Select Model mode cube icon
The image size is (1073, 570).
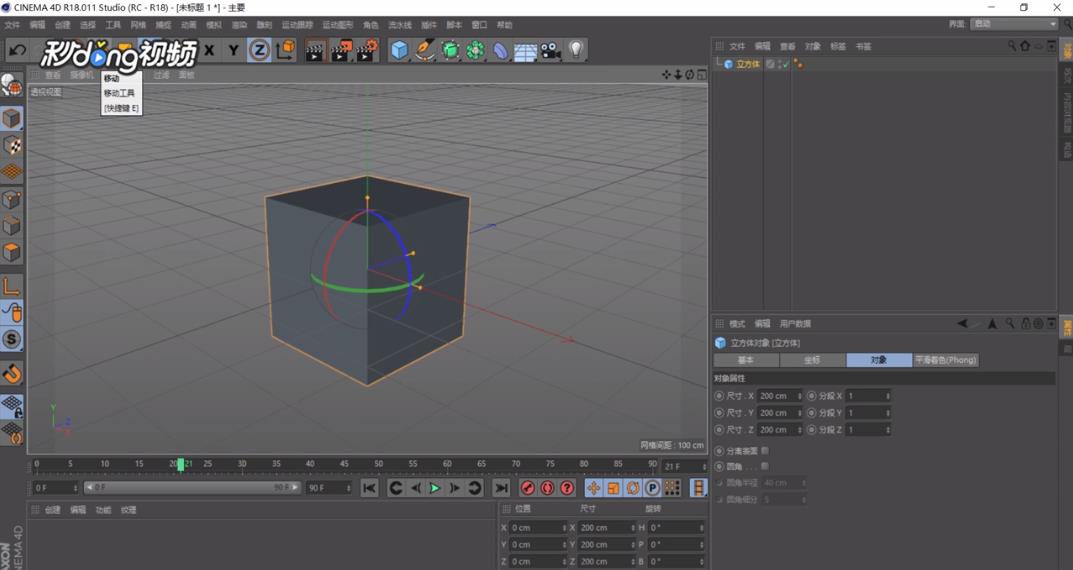pyautogui.click(x=12, y=118)
